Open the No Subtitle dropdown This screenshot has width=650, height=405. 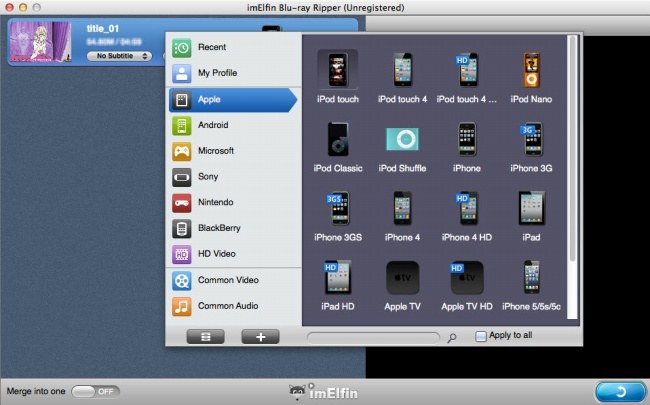119,56
